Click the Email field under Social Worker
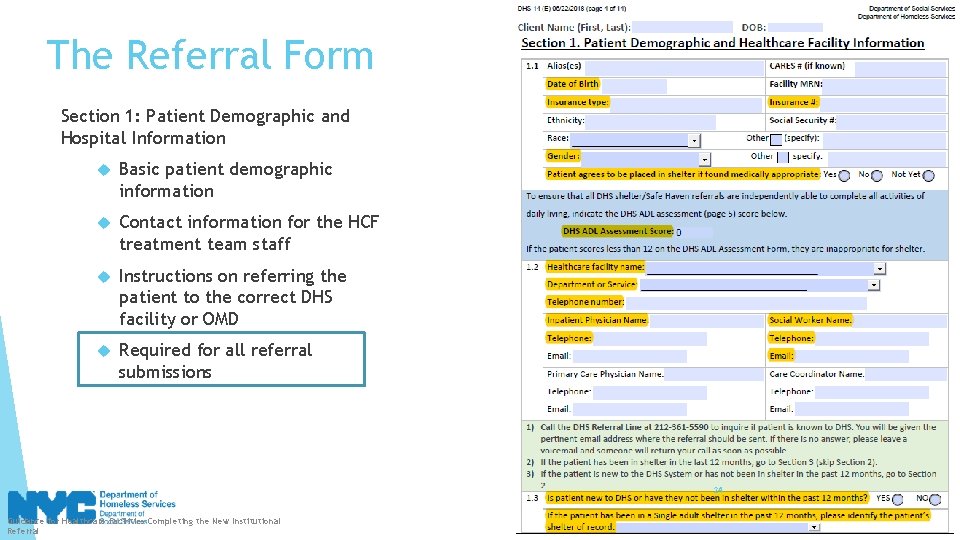This screenshot has height=540, width=960. pos(852,356)
